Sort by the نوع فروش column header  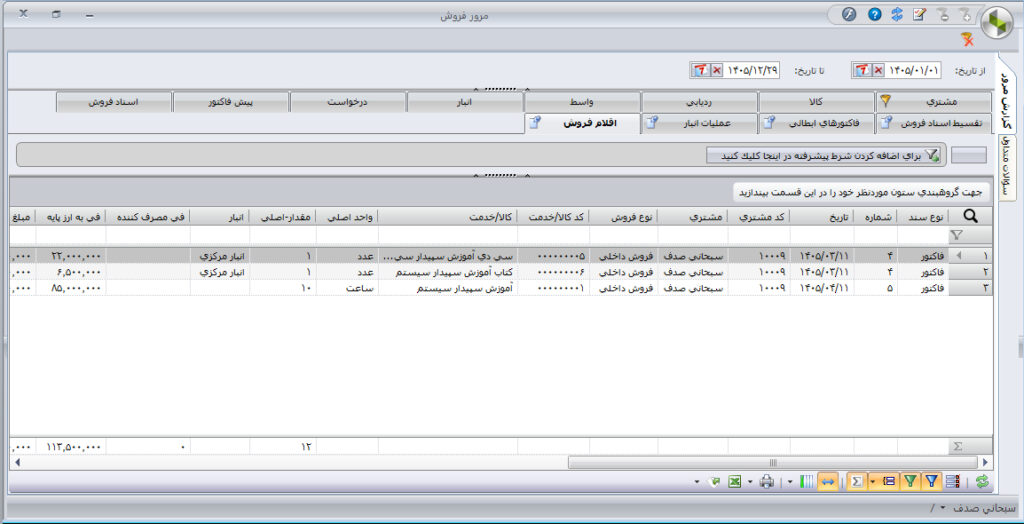(623, 217)
